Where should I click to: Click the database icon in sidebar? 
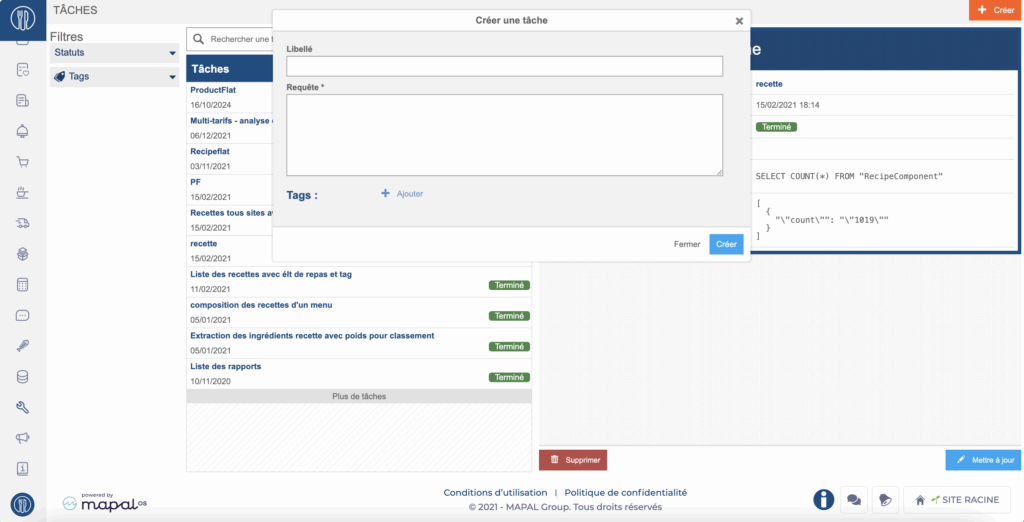coord(22,377)
